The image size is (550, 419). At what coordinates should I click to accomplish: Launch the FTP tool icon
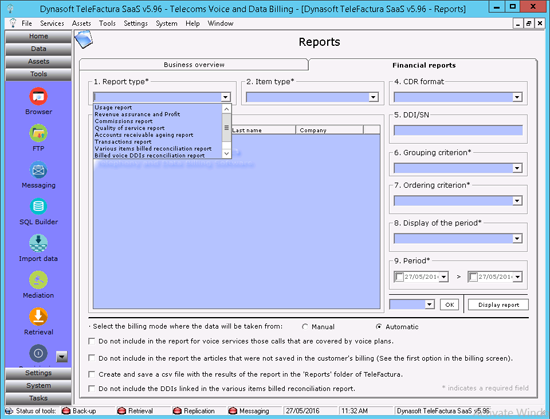(x=38, y=133)
